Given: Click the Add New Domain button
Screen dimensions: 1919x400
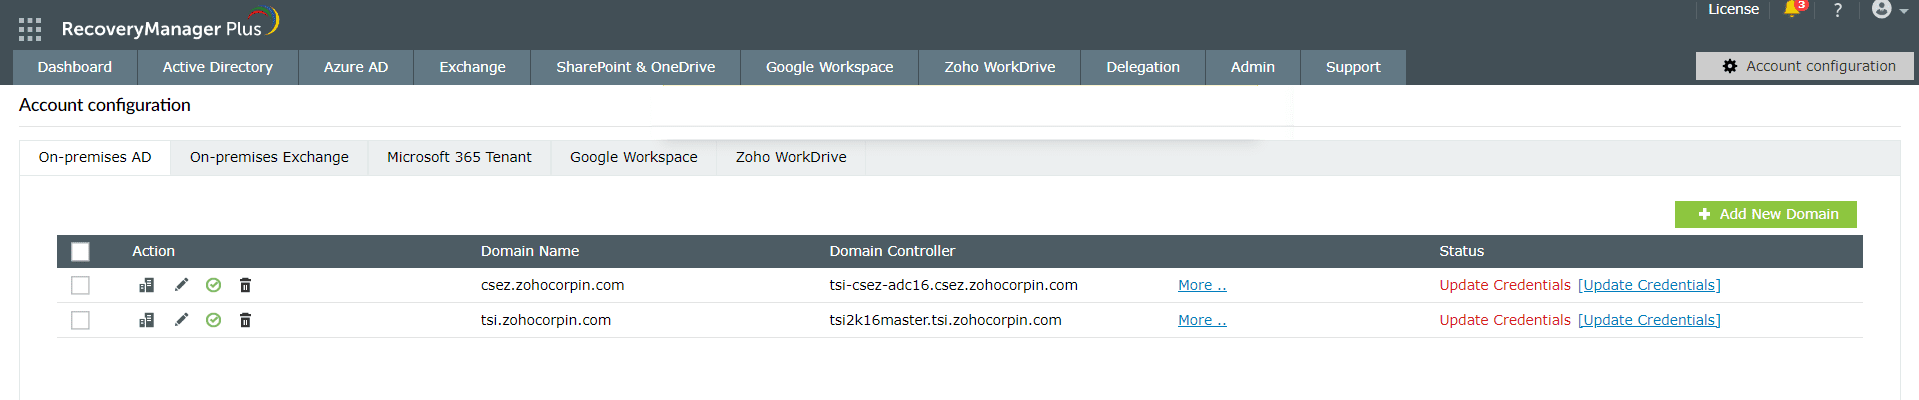Looking at the screenshot, I should pyautogui.click(x=1765, y=214).
